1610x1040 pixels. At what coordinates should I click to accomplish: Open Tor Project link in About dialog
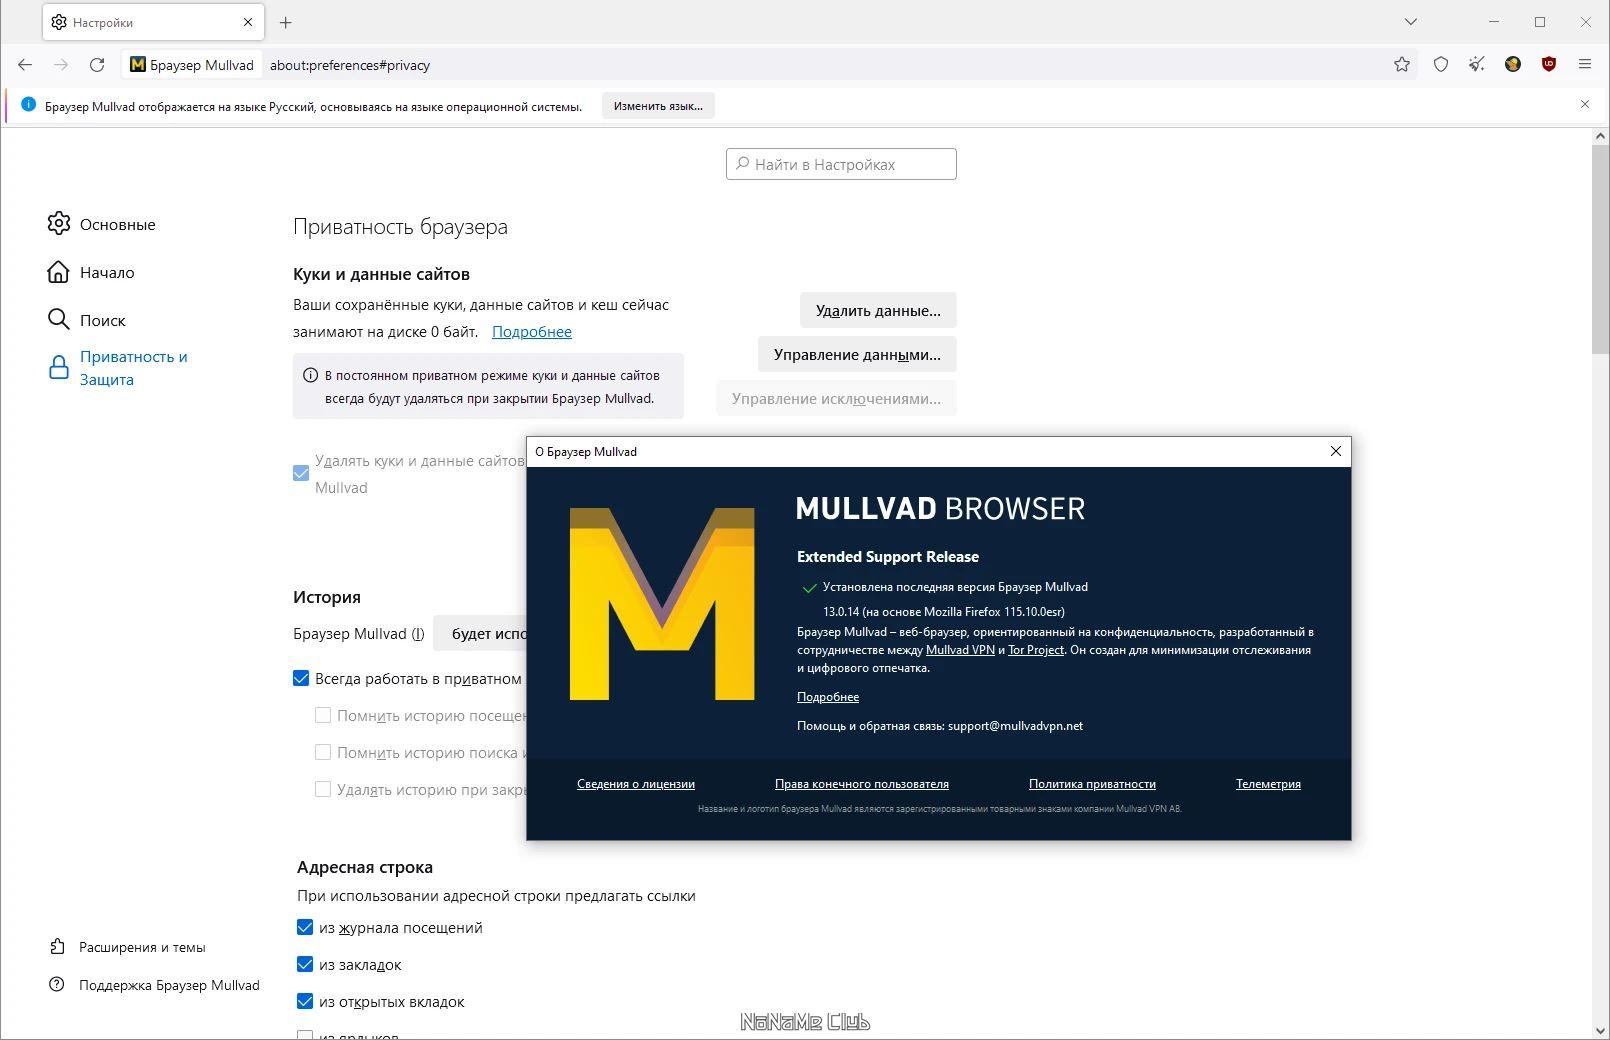1035,650
